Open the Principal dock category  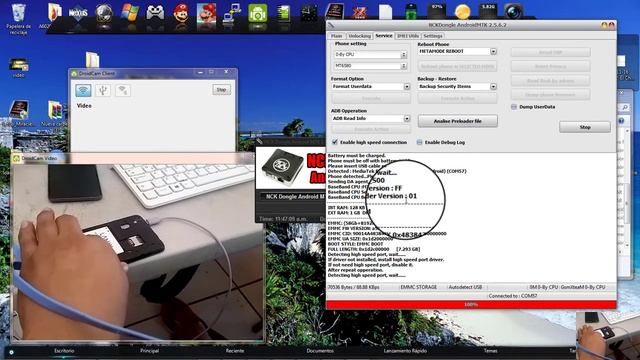coord(149,351)
